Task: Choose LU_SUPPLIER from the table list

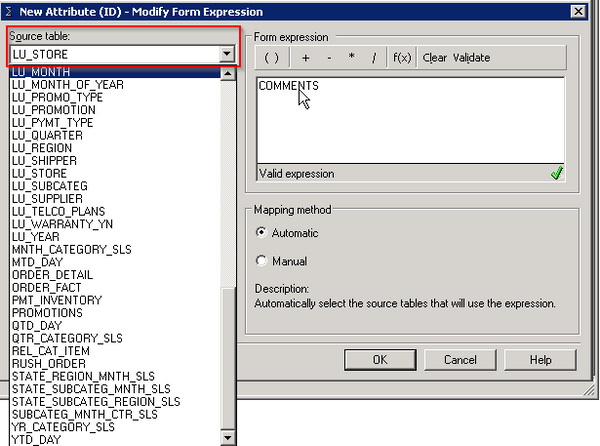Action: (48, 198)
